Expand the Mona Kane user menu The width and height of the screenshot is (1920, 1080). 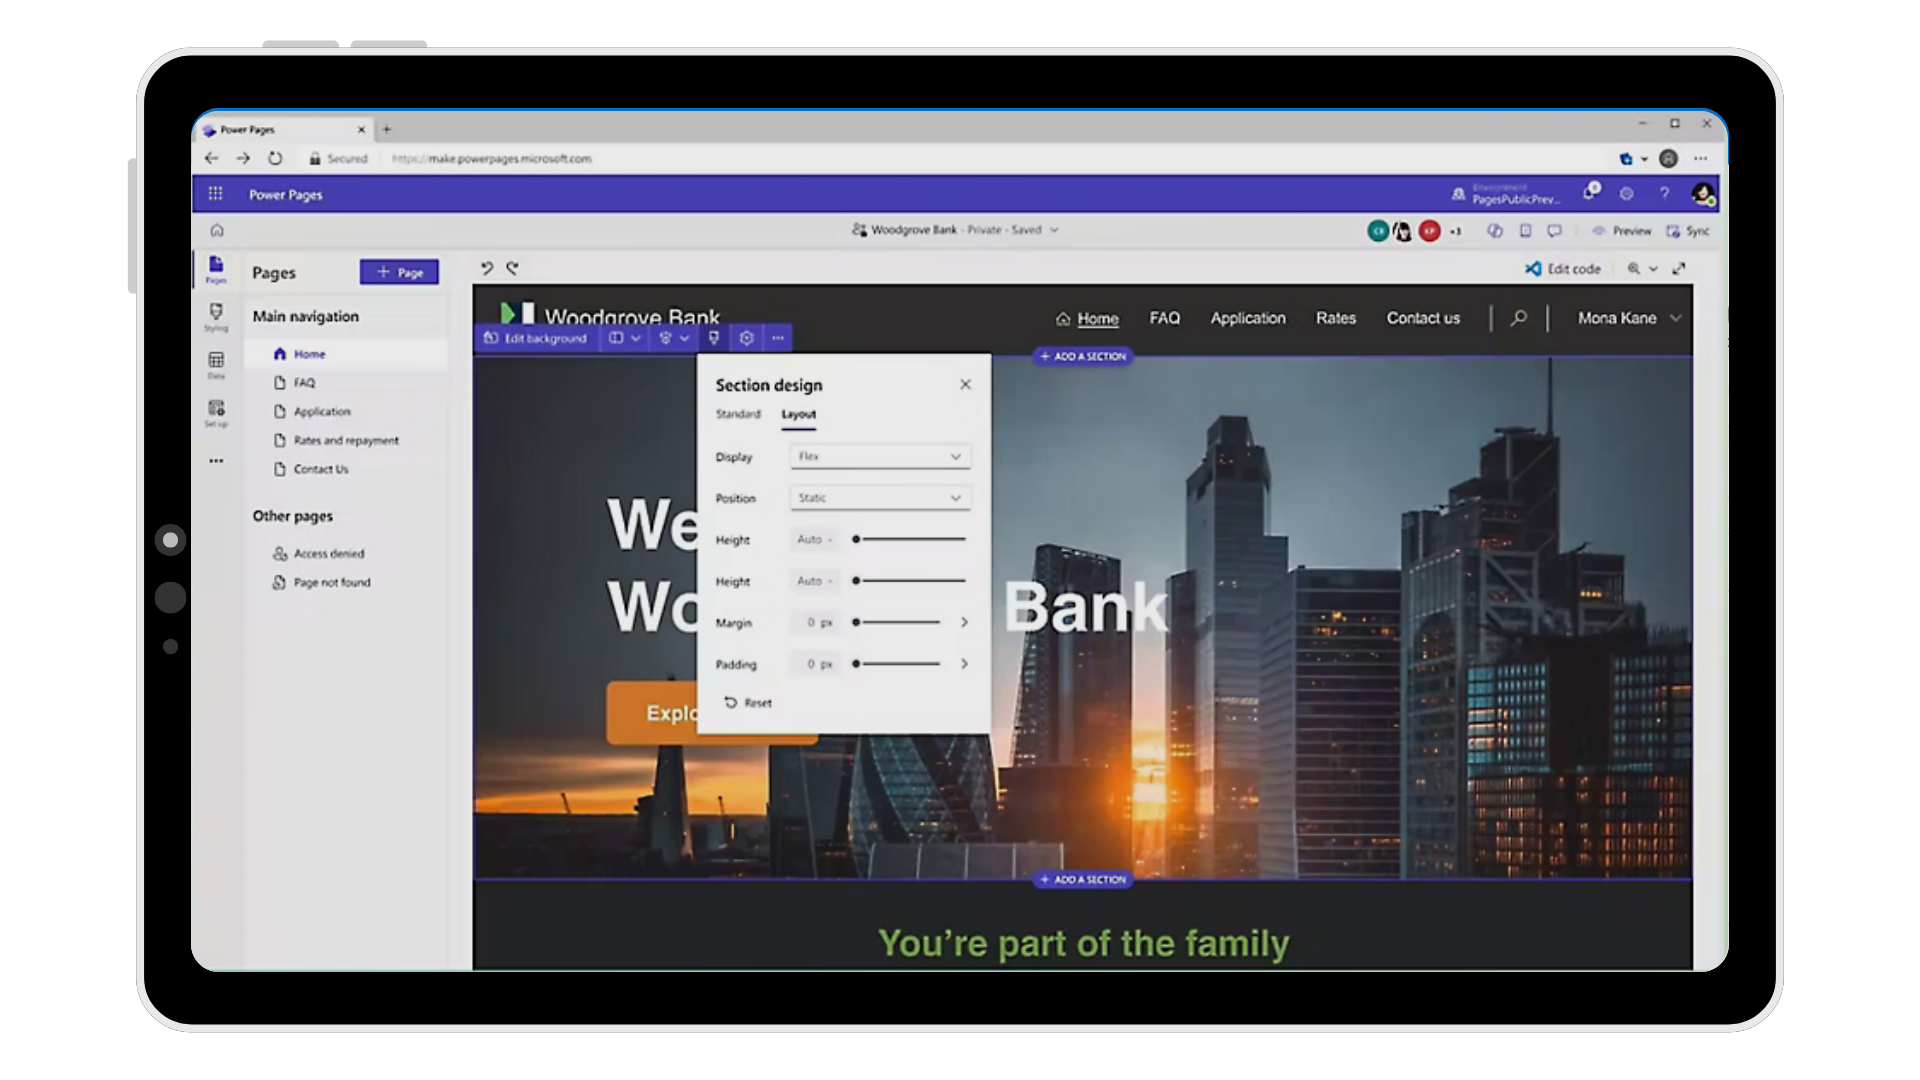click(x=1676, y=318)
